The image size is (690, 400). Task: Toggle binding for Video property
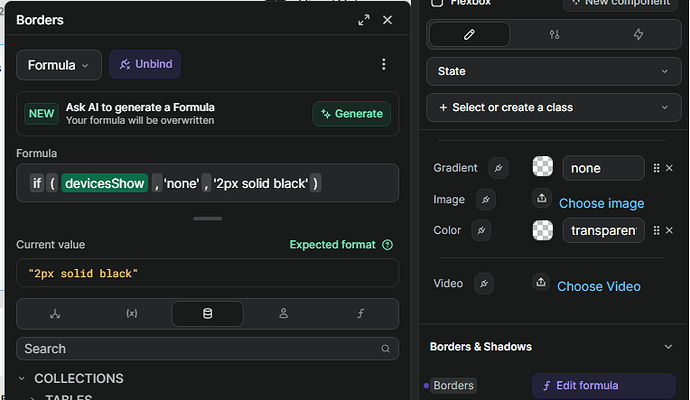coord(485,284)
